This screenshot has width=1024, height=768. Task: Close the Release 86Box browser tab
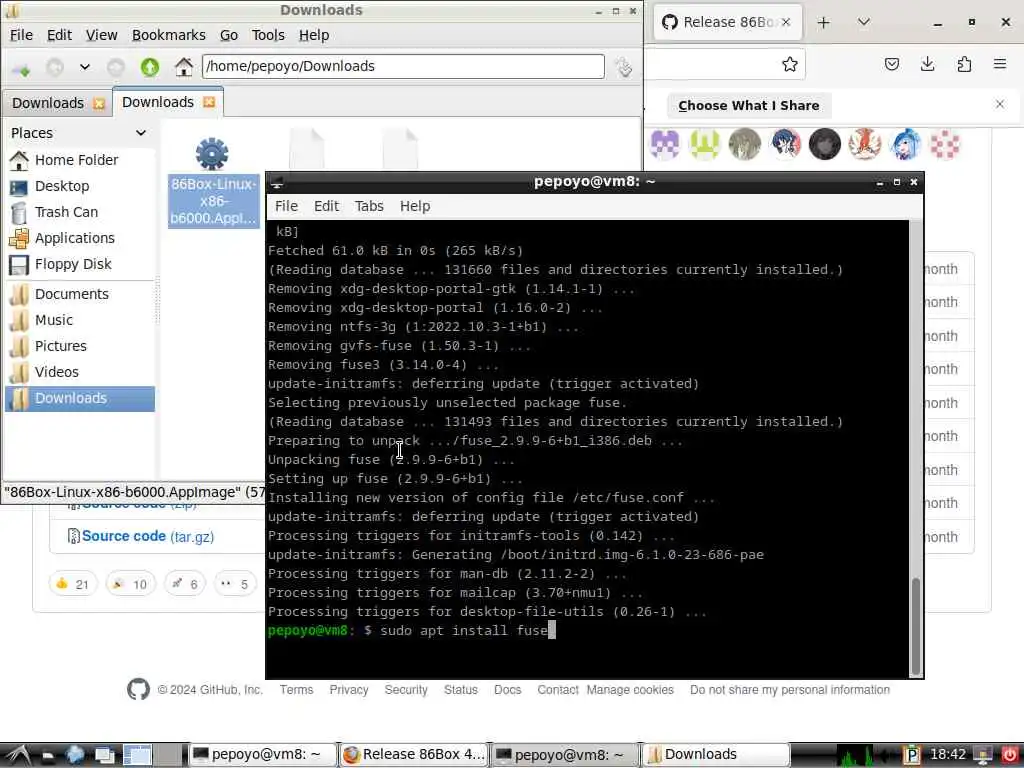(x=786, y=22)
